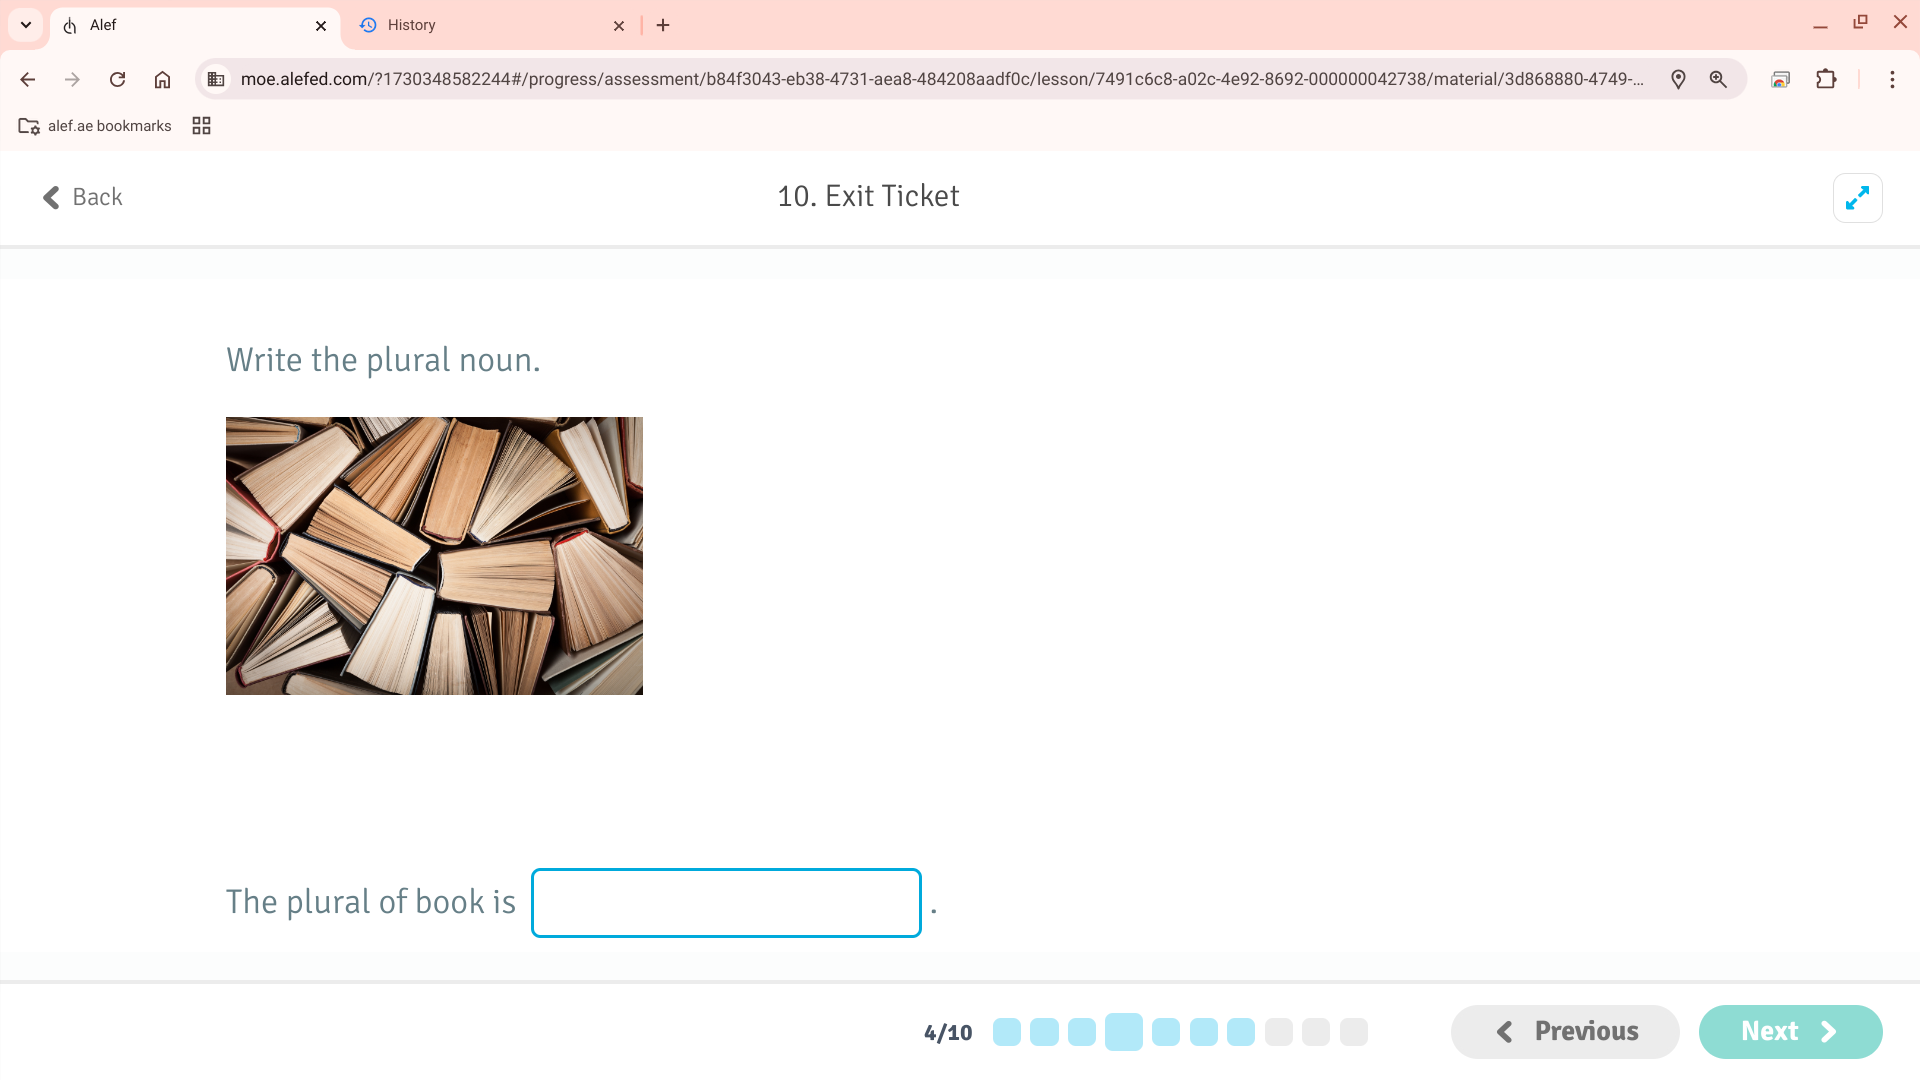Jump to first question progress square
Screen dimensions: 1920x1080
(1007, 1032)
